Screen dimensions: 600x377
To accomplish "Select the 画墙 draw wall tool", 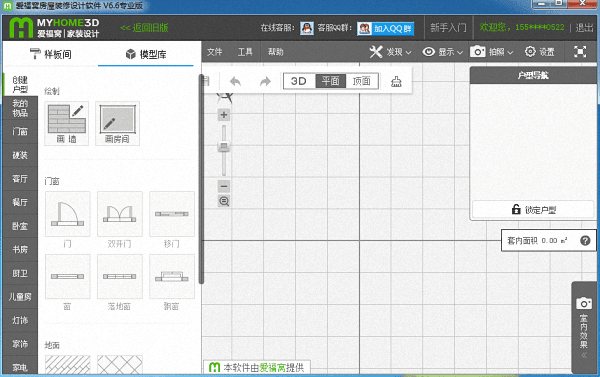I will (x=67, y=123).
